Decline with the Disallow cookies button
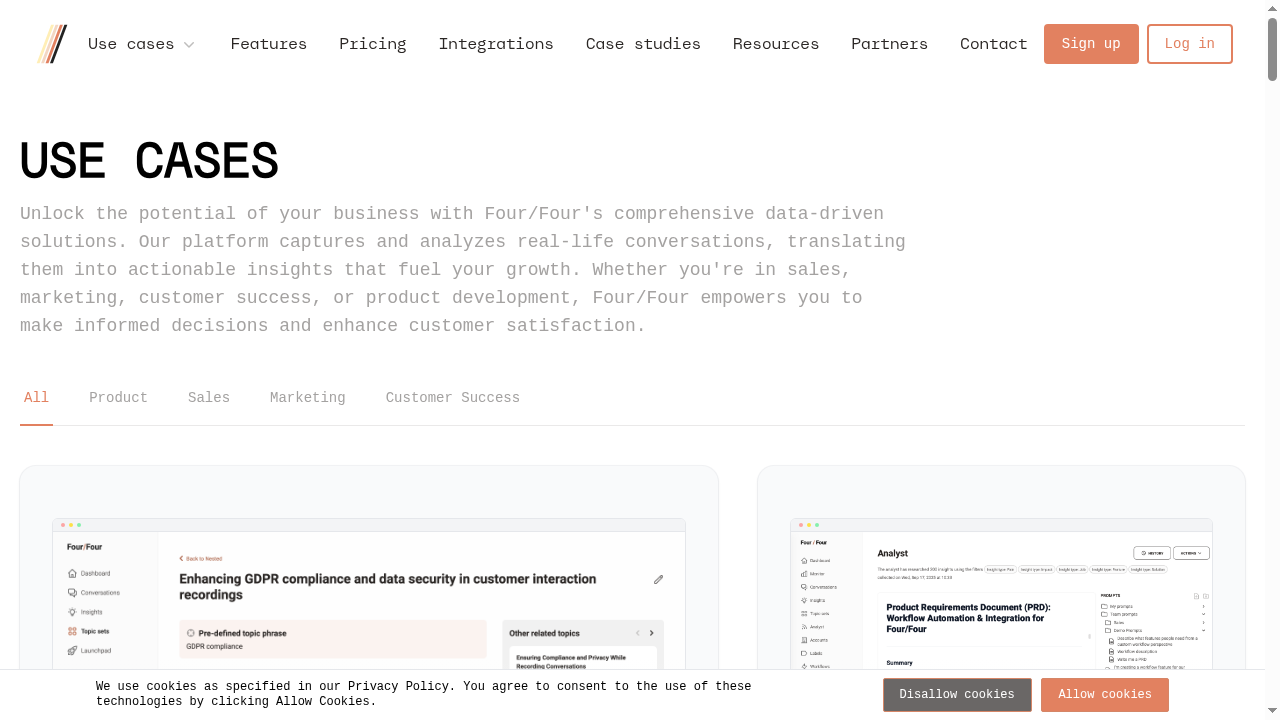This screenshot has width=1280, height=720. [x=957, y=695]
